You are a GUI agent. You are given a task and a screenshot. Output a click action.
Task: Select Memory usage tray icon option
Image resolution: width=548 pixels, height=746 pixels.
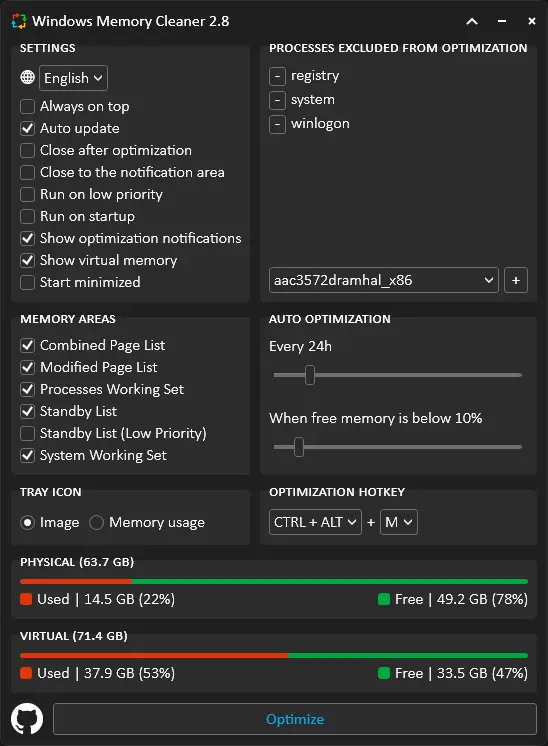pos(97,522)
